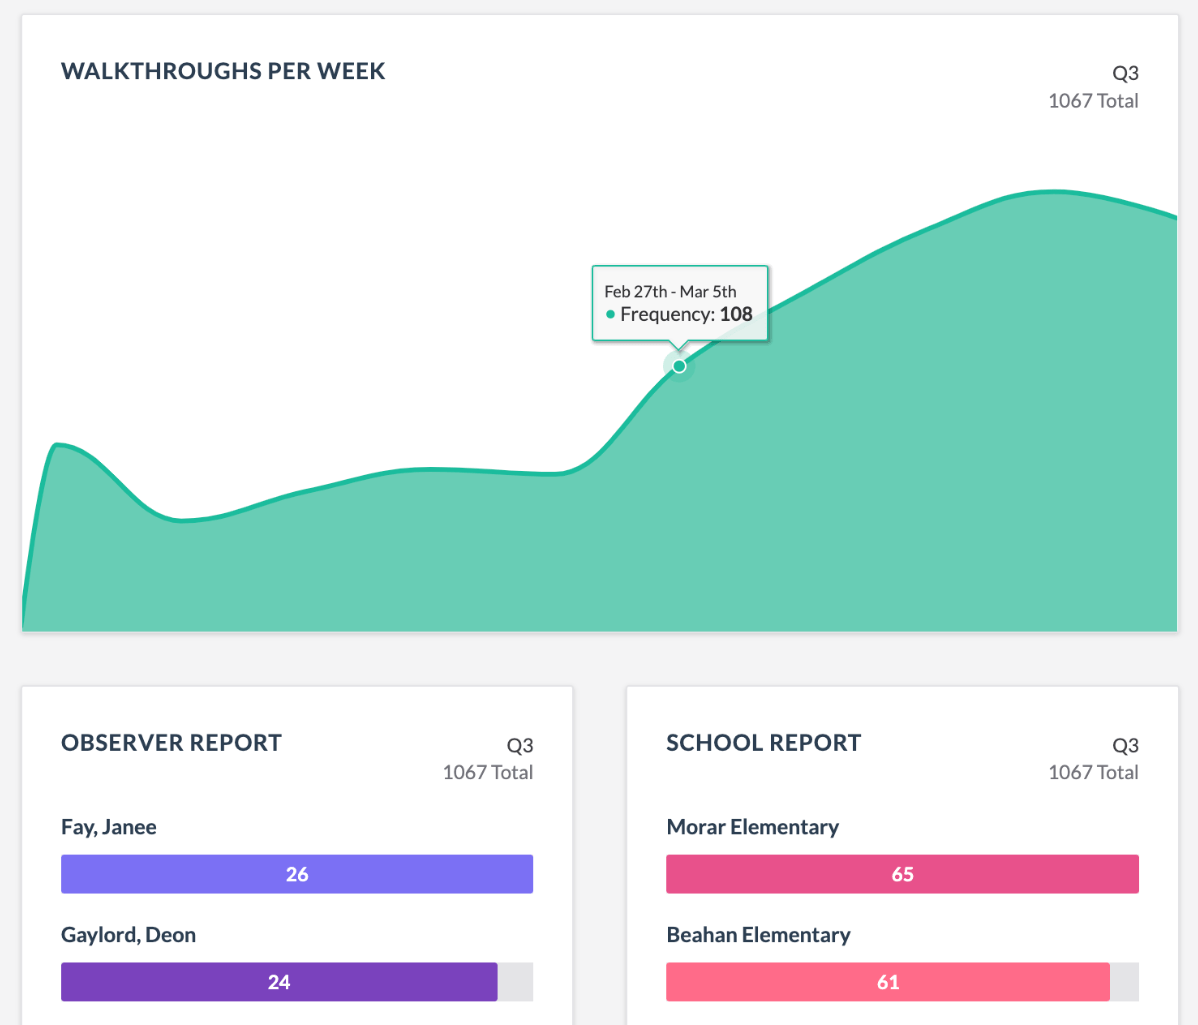Click the highlighted data point on the chart line
The width and height of the screenshot is (1198, 1025).
pyautogui.click(x=679, y=366)
